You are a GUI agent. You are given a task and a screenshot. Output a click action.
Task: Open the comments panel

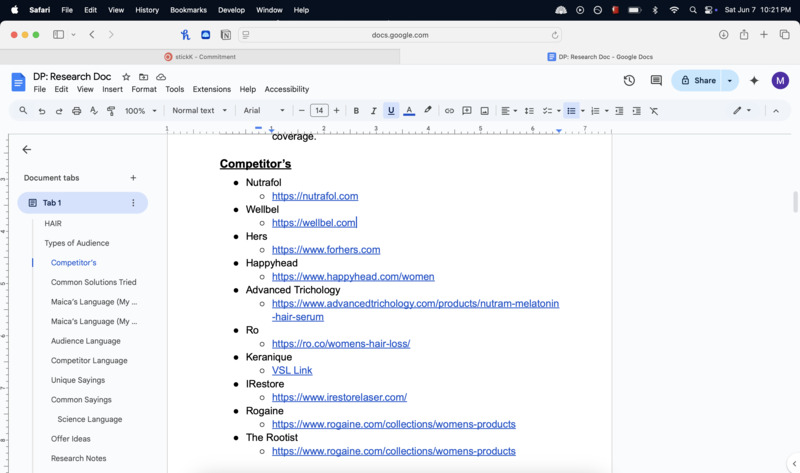click(x=656, y=80)
